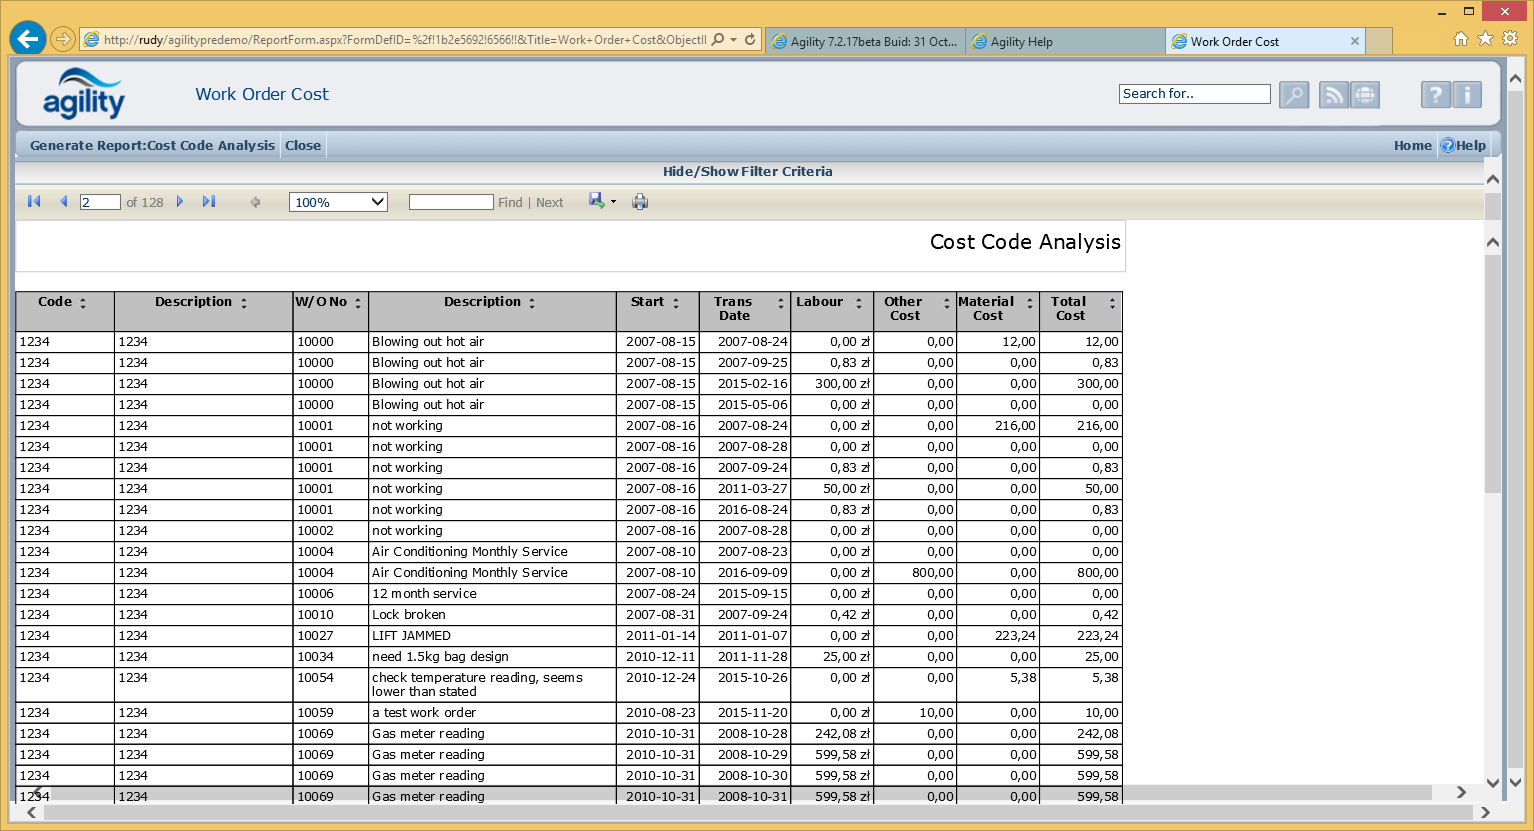Sort by the Total Cost column
Screen dimensions: 1534x831
(x=1112, y=303)
